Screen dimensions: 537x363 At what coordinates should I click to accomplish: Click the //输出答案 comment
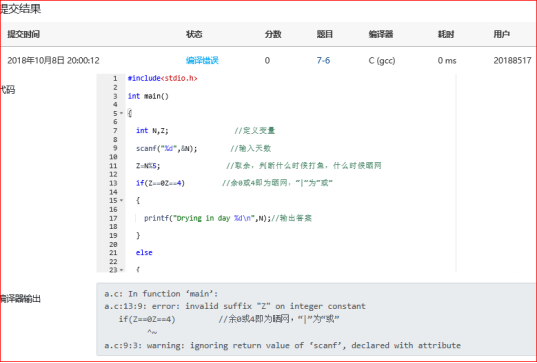coord(291,218)
